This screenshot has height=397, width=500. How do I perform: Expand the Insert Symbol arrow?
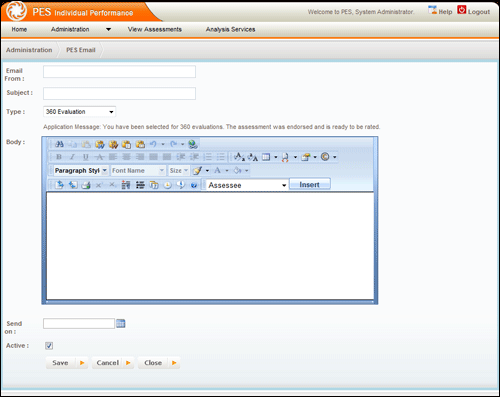(335, 157)
